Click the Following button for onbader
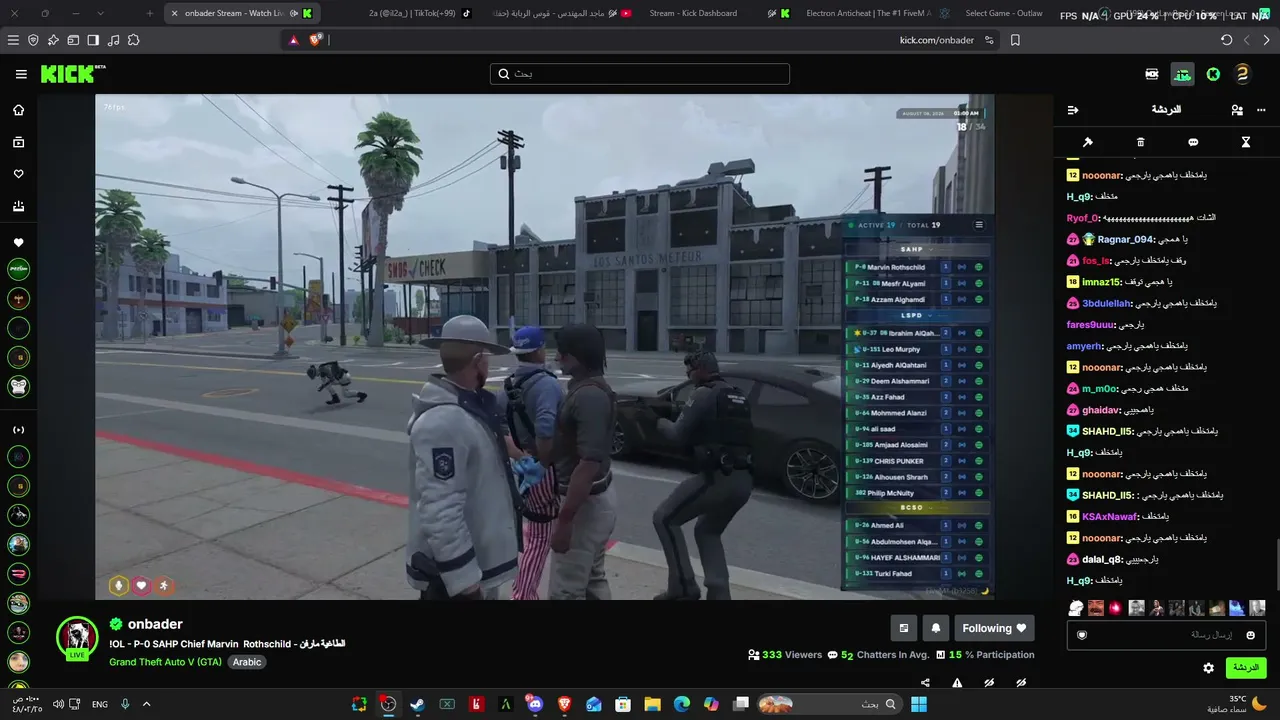The width and height of the screenshot is (1280, 720). click(x=994, y=628)
